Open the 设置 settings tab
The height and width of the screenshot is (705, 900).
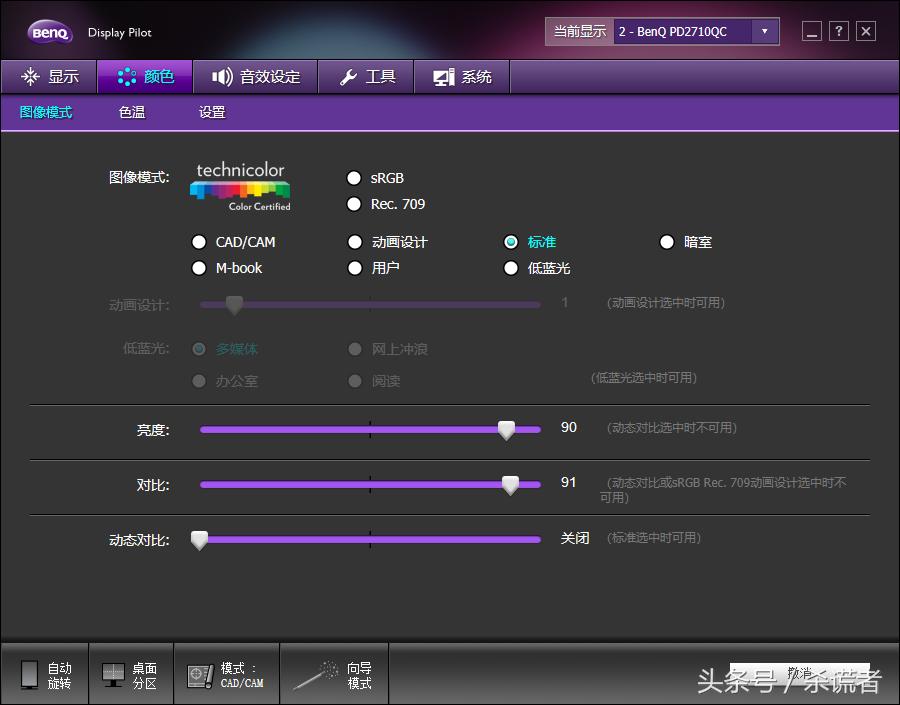[x=211, y=113]
